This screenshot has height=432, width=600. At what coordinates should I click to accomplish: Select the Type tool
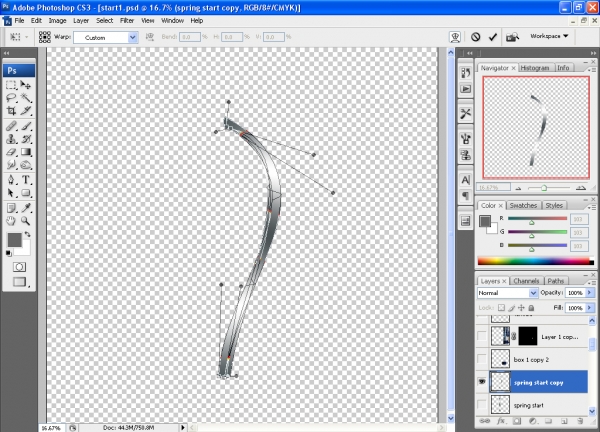click(x=26, y=179)
